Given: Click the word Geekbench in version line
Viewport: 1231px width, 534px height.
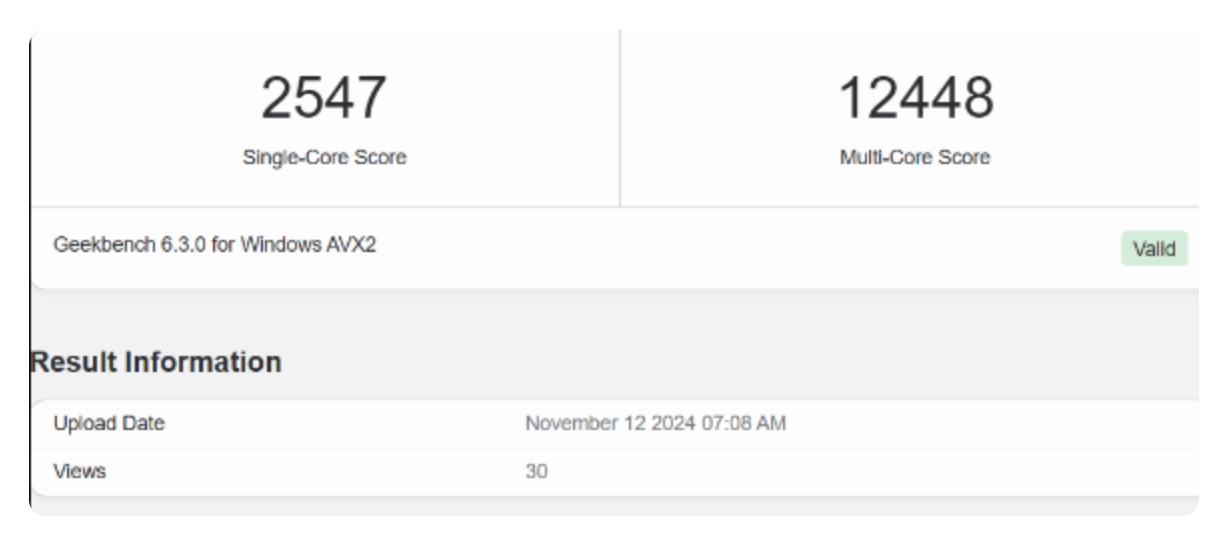Looking at the screenshot, I should click(x=104, y=246).
